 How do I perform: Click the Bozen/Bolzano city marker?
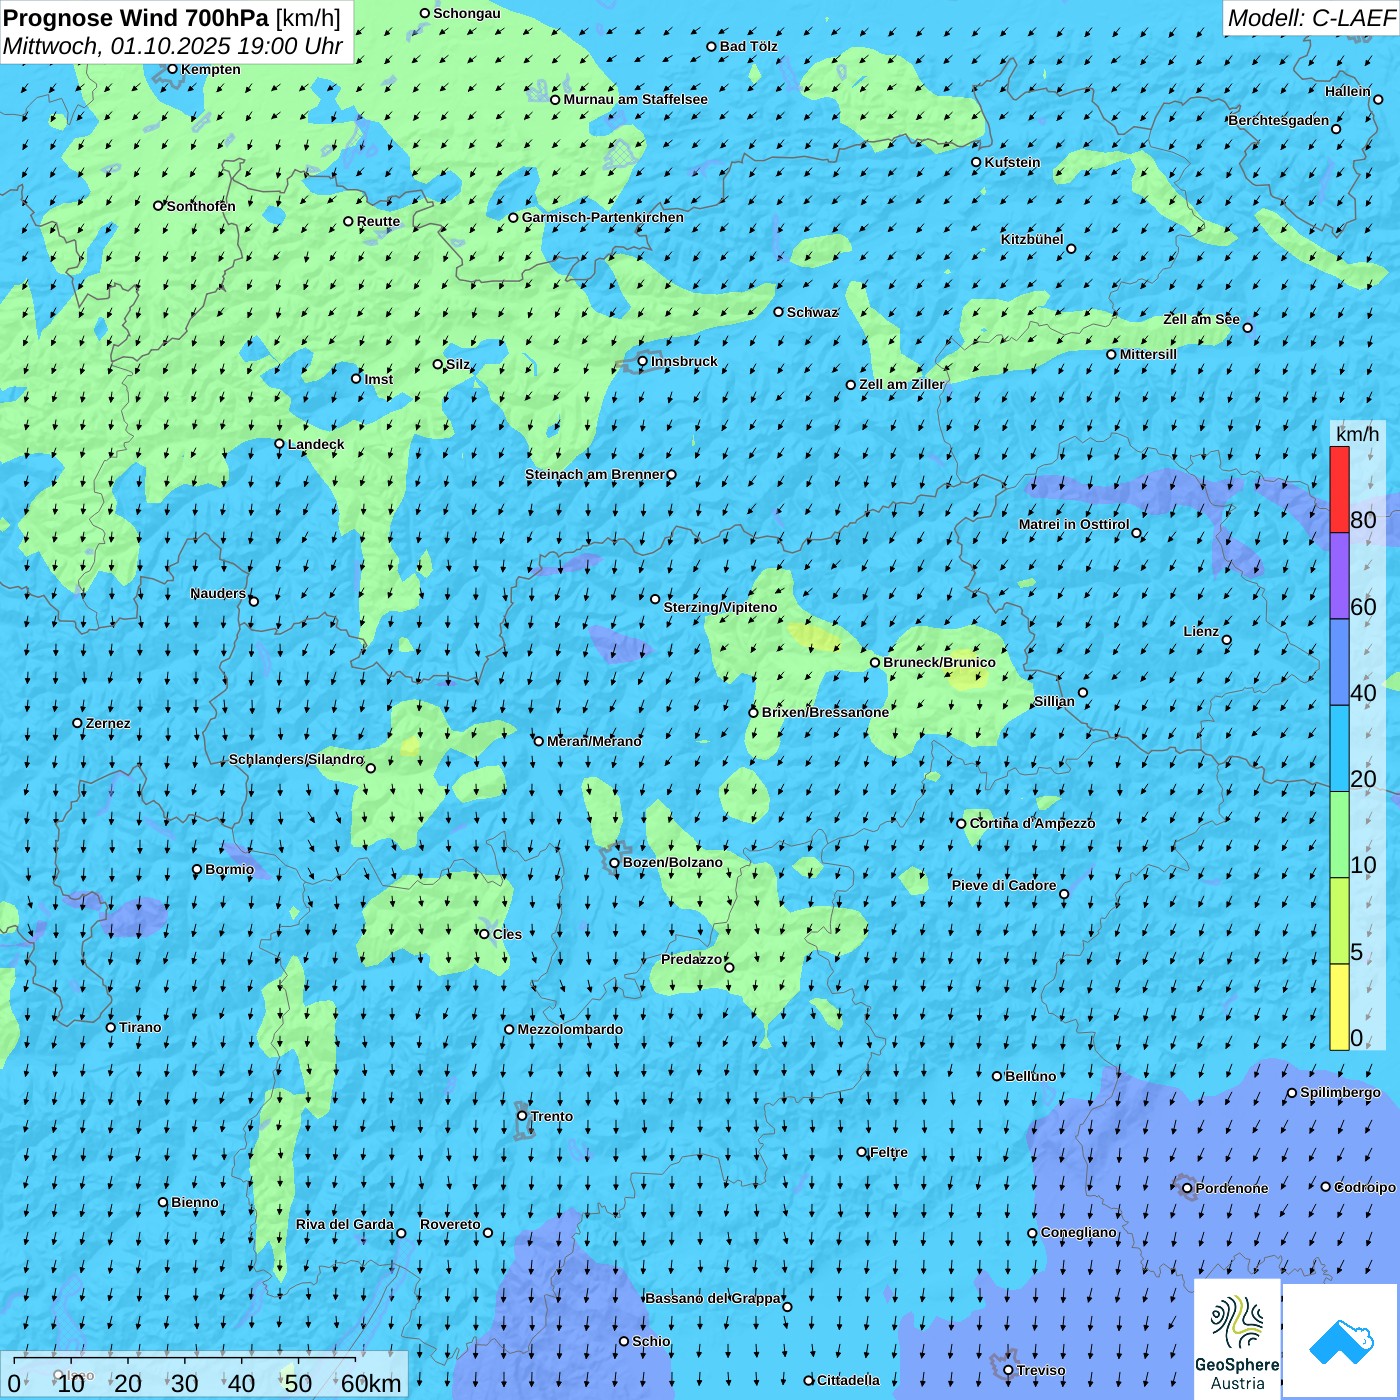(614, 863)
